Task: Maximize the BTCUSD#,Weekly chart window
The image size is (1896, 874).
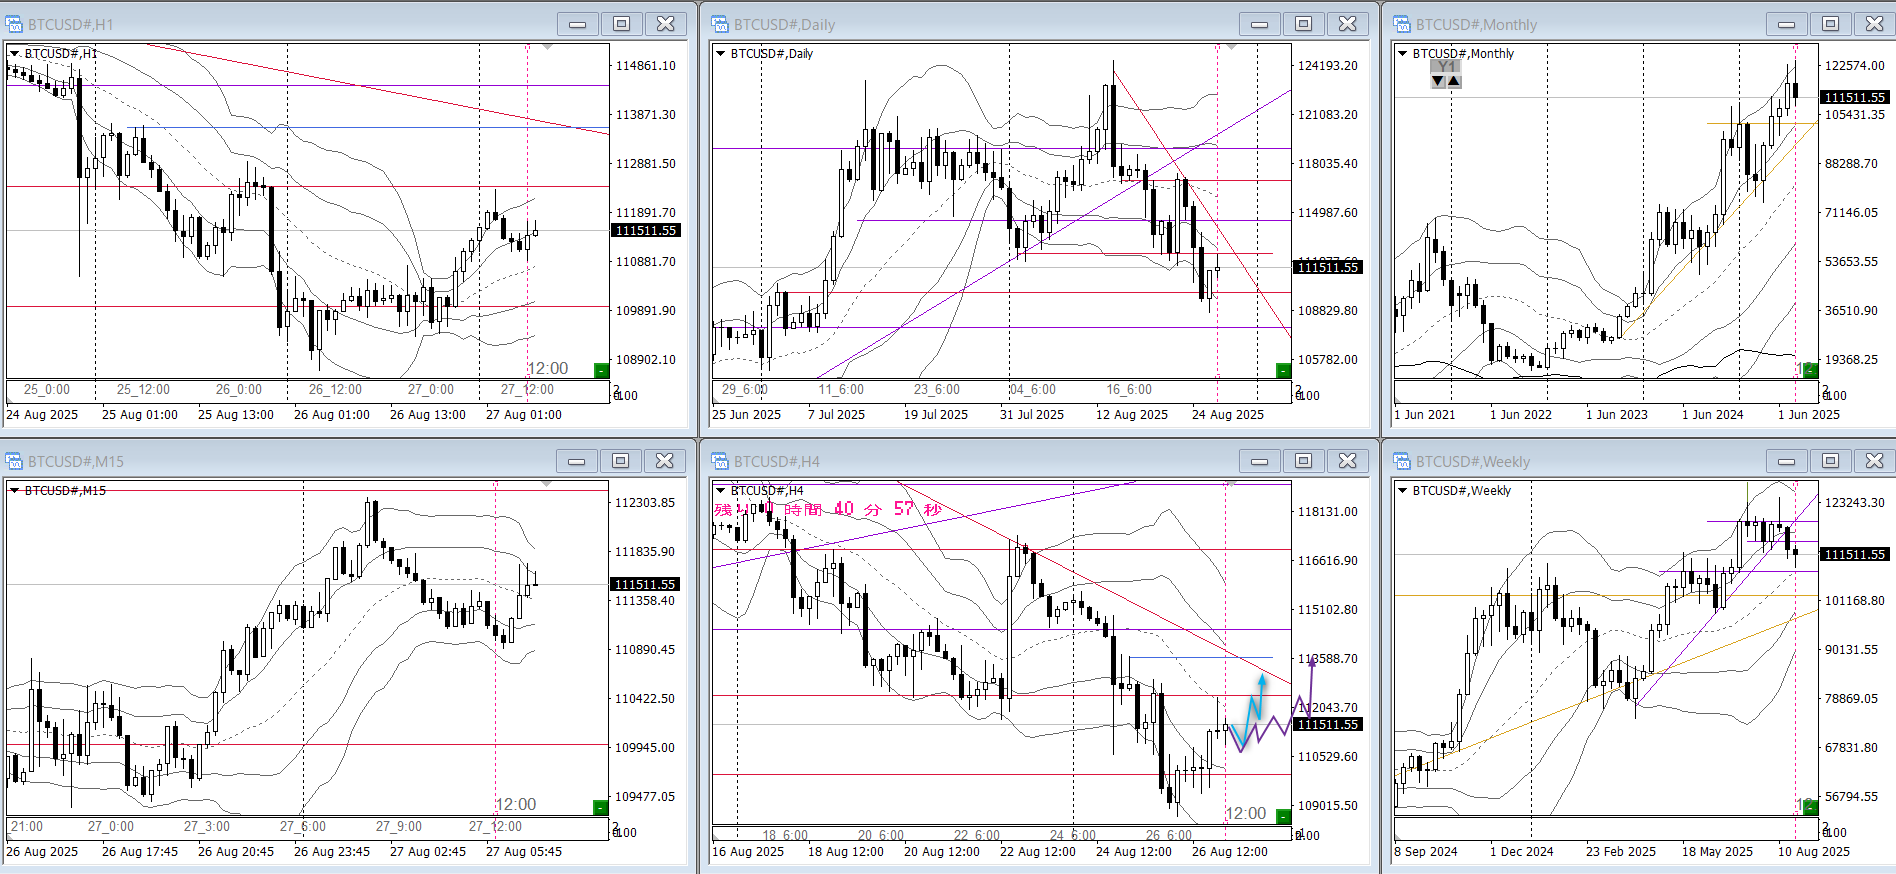Action: click(x=1830, y=461)
